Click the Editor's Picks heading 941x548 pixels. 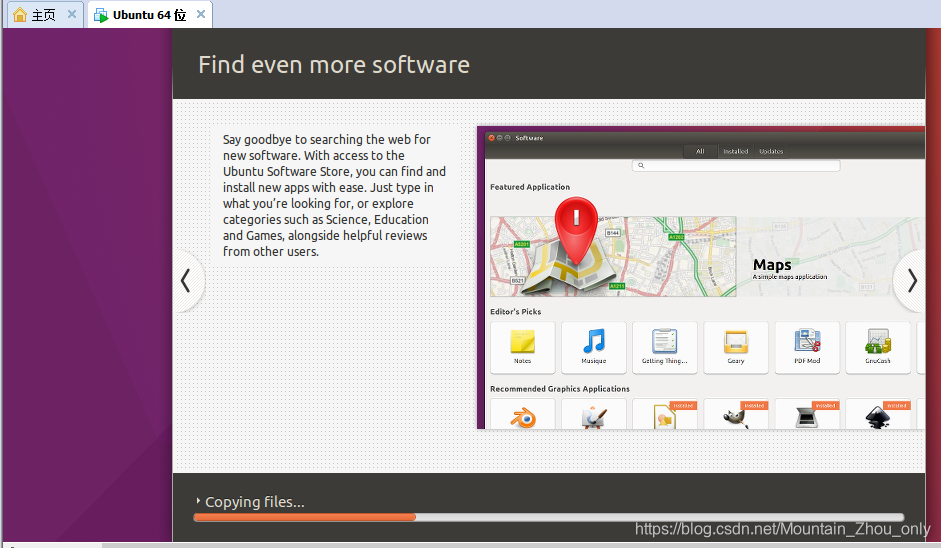point(516,312)
